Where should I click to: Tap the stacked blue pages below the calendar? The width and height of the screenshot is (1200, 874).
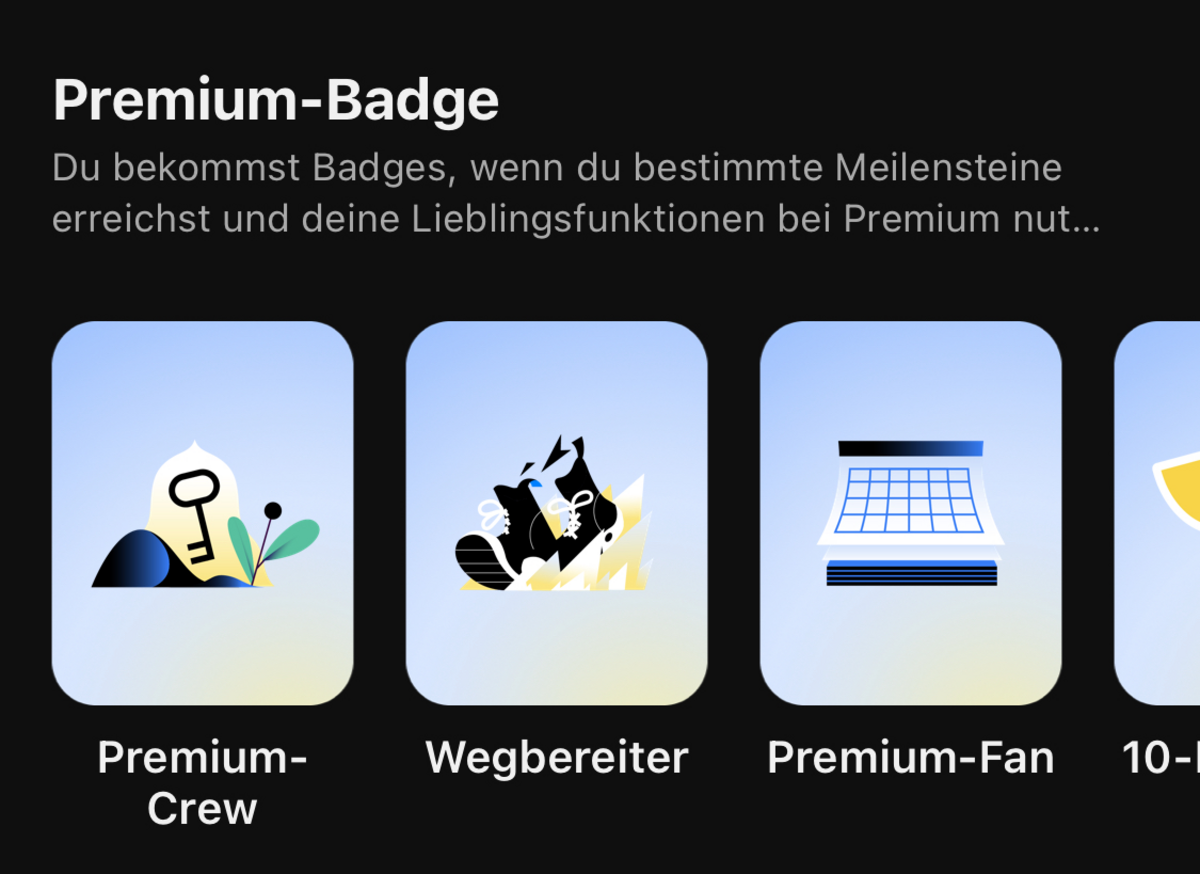pos(911,573)
